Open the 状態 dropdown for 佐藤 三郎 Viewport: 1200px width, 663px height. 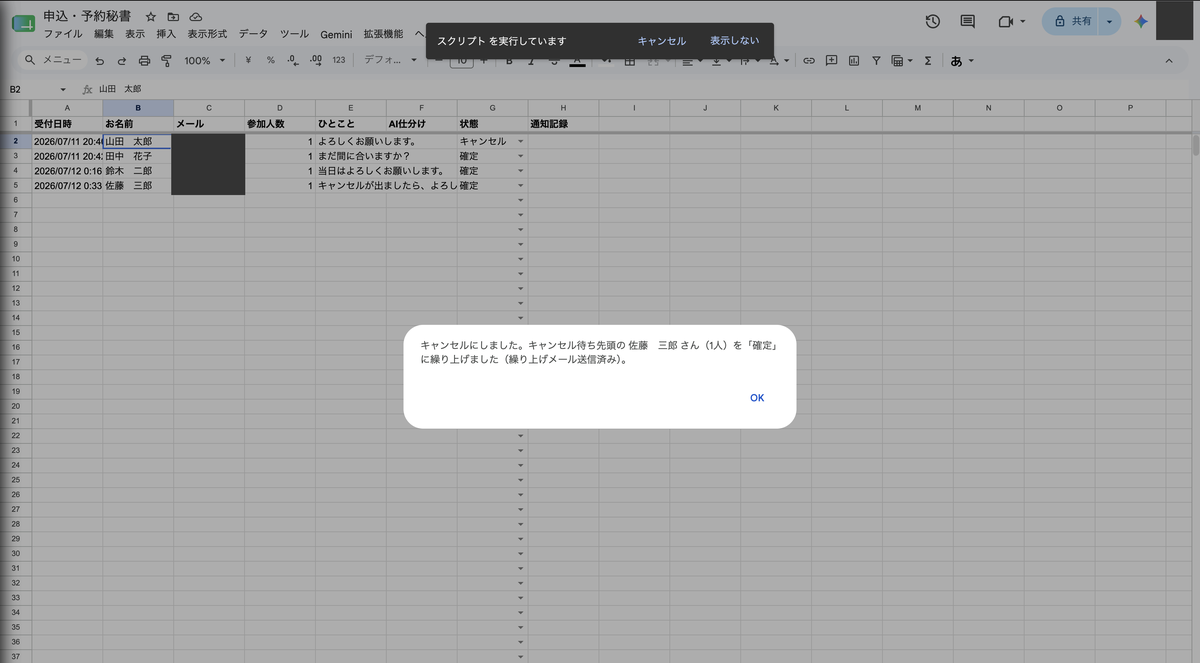[x=520, y=186]
